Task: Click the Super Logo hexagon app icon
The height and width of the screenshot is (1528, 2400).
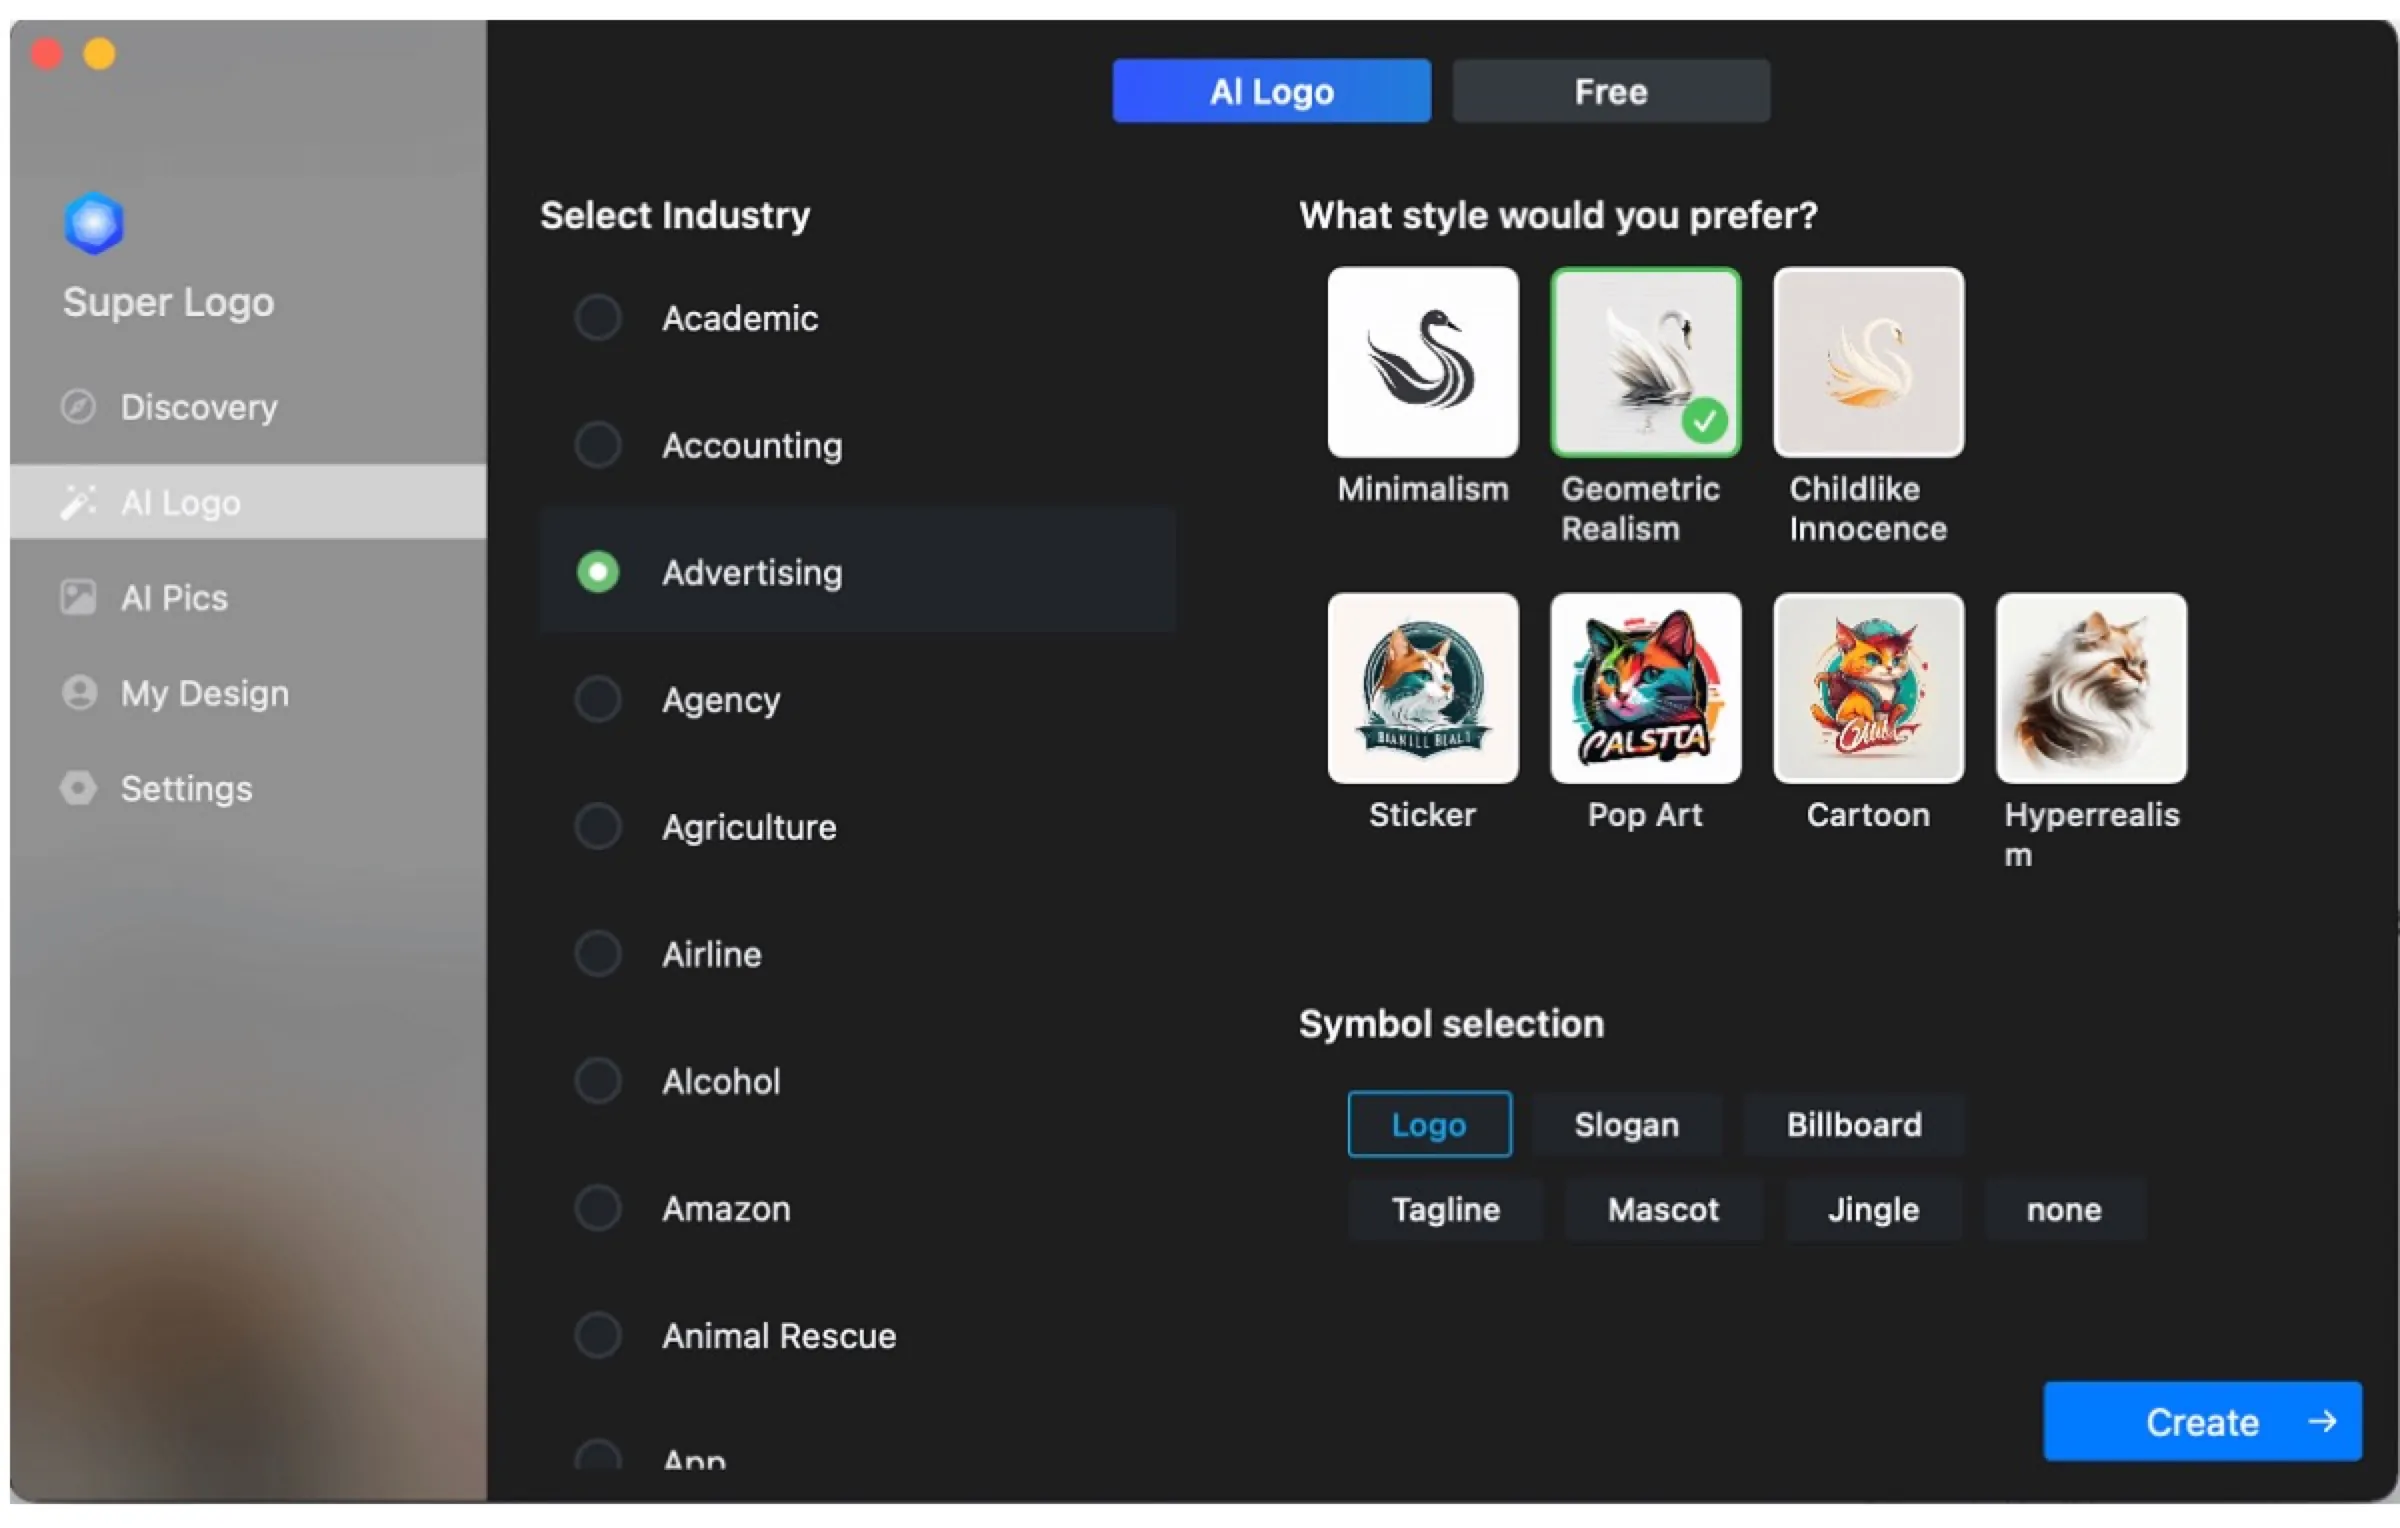Action: 93,222
